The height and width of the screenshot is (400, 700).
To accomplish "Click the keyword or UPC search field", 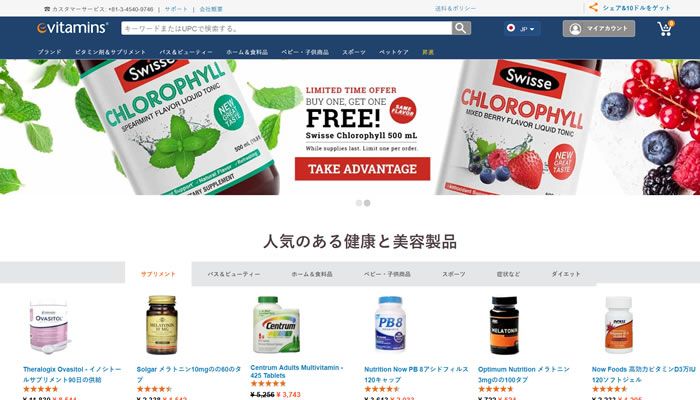I will pyautogui.click(x=287, y=29).
